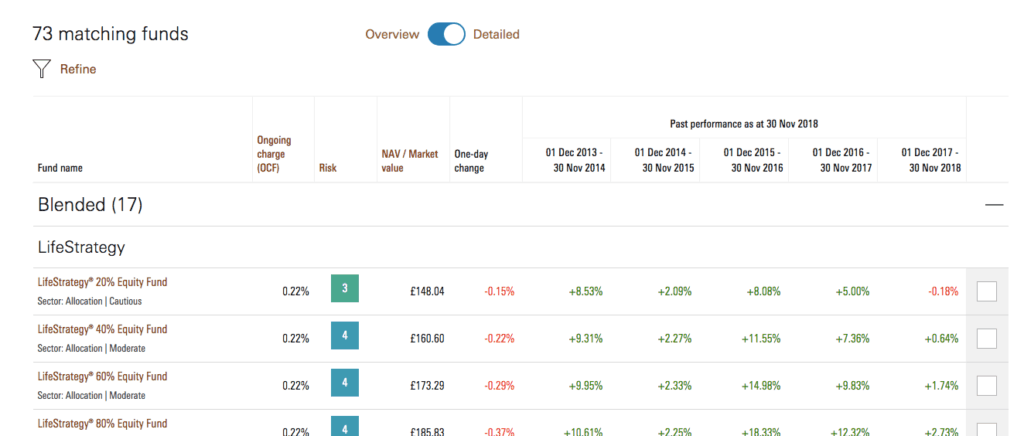
Task: Open LifeStrategy 40% Equity Fund link
Action: 103,330
